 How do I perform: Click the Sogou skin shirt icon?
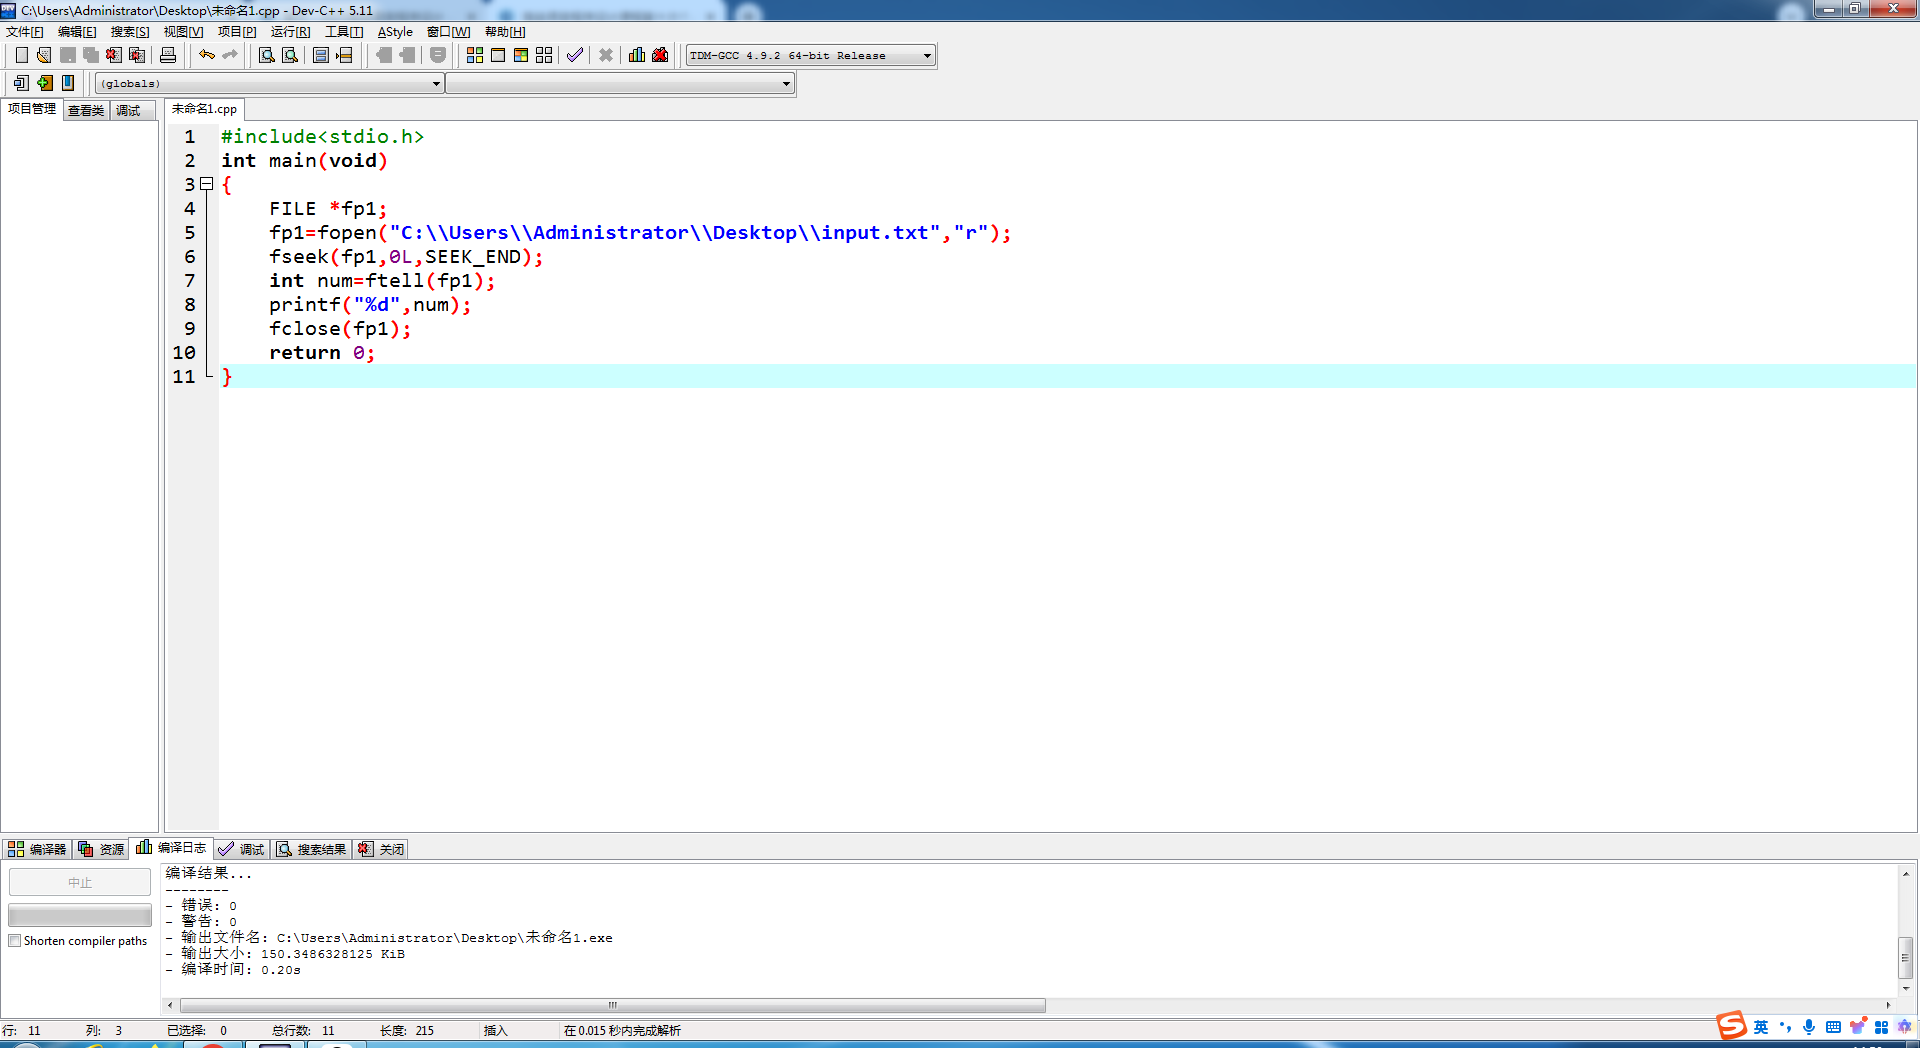[1857, 1027]
